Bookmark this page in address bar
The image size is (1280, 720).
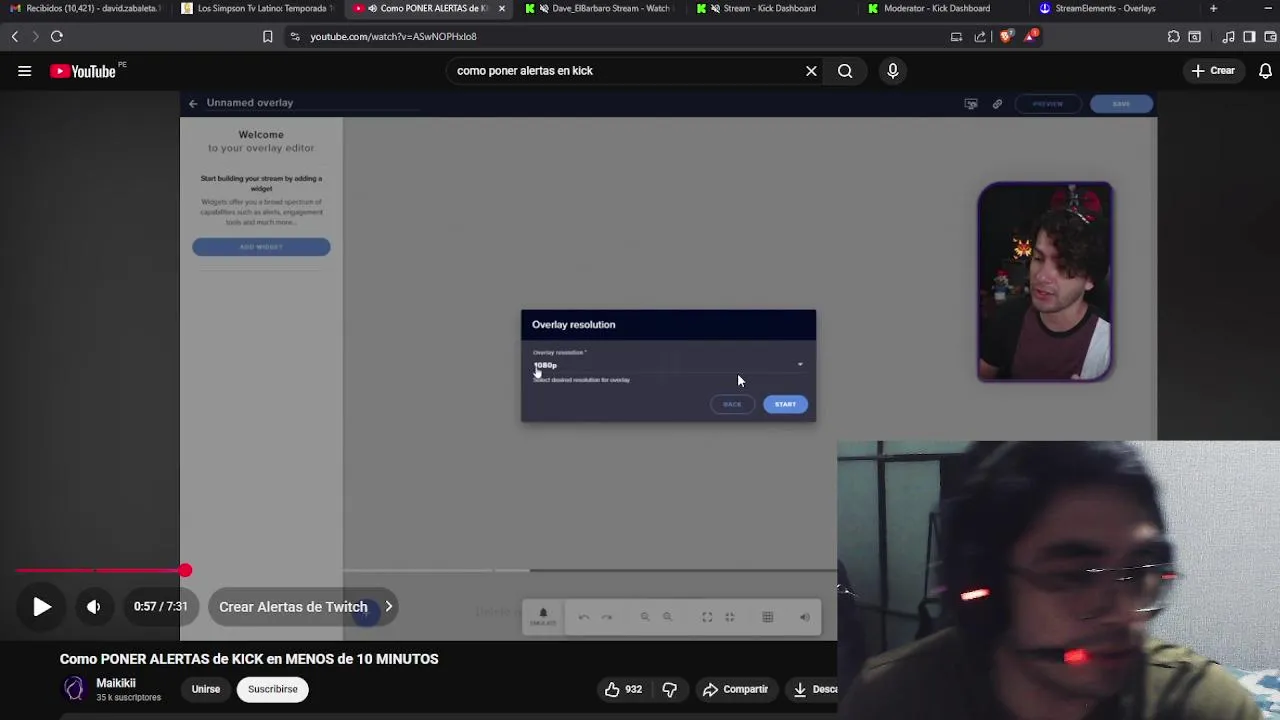[x=267, y=36]
